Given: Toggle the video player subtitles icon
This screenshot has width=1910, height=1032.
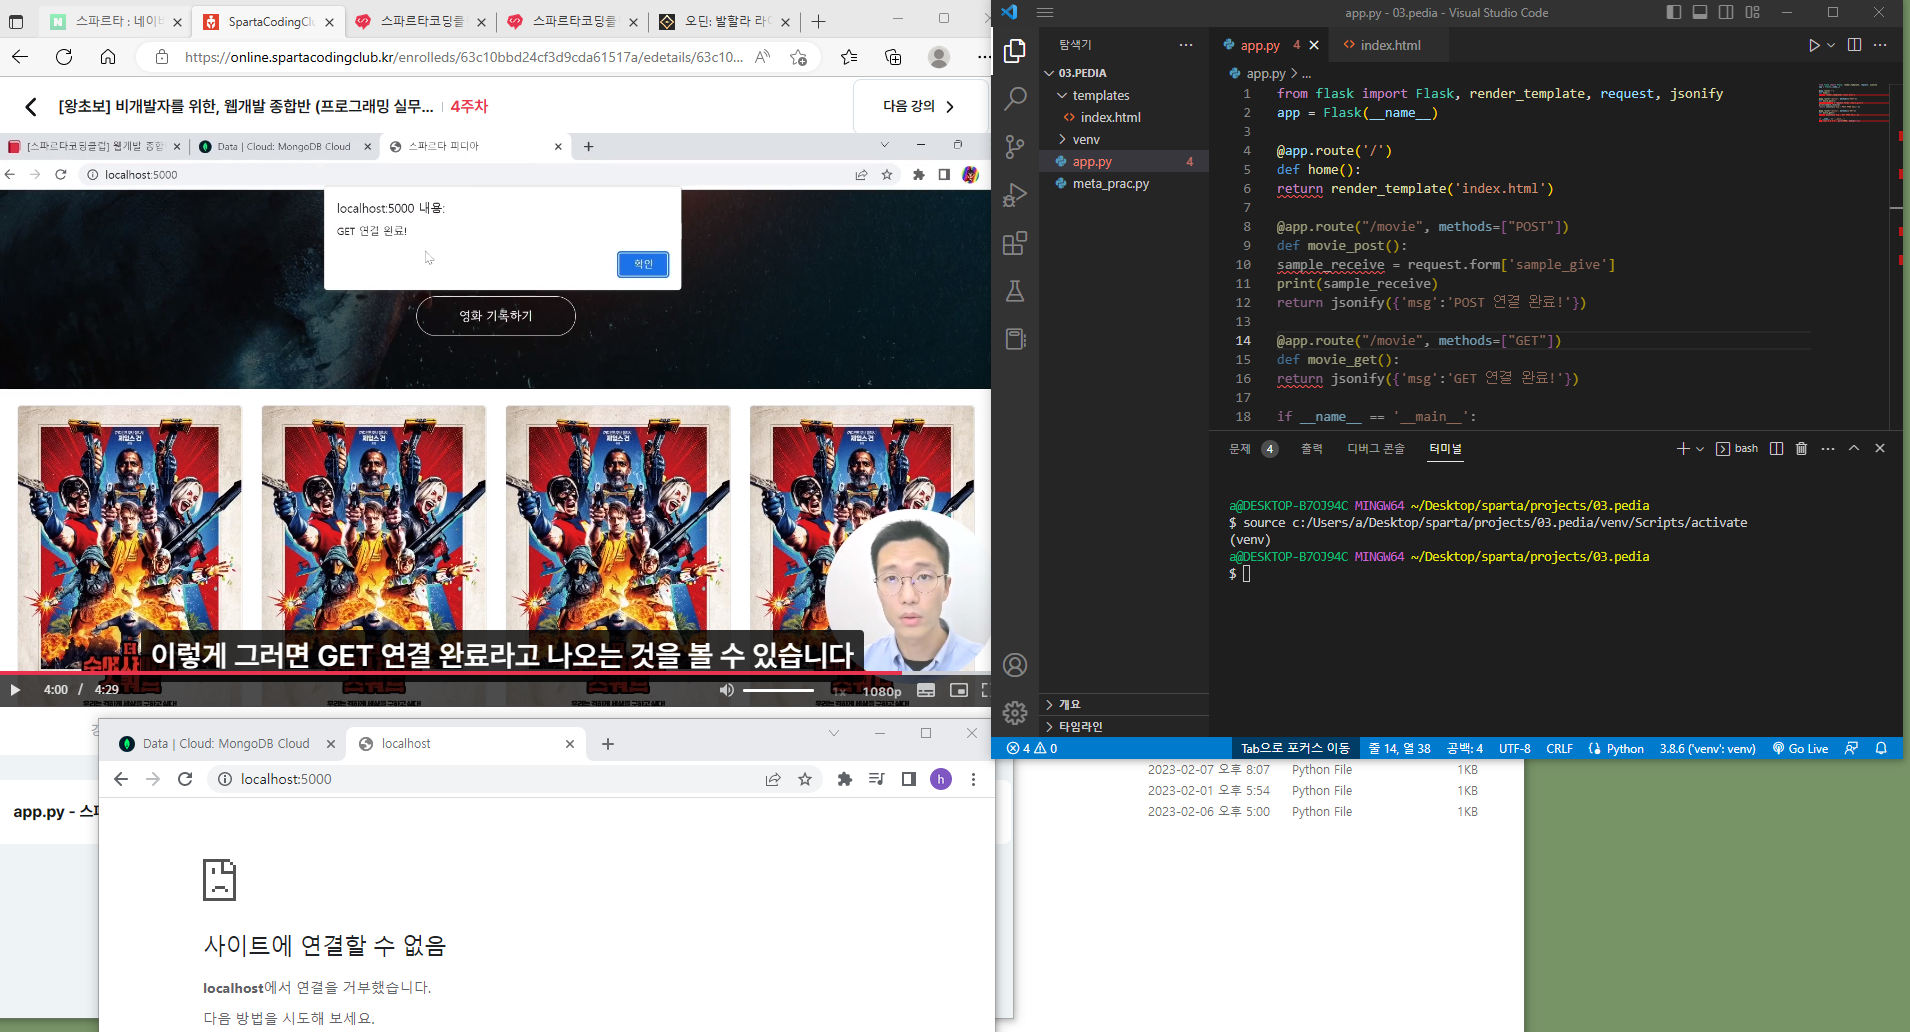Looking at the screenshot, I should coord(926,690).
